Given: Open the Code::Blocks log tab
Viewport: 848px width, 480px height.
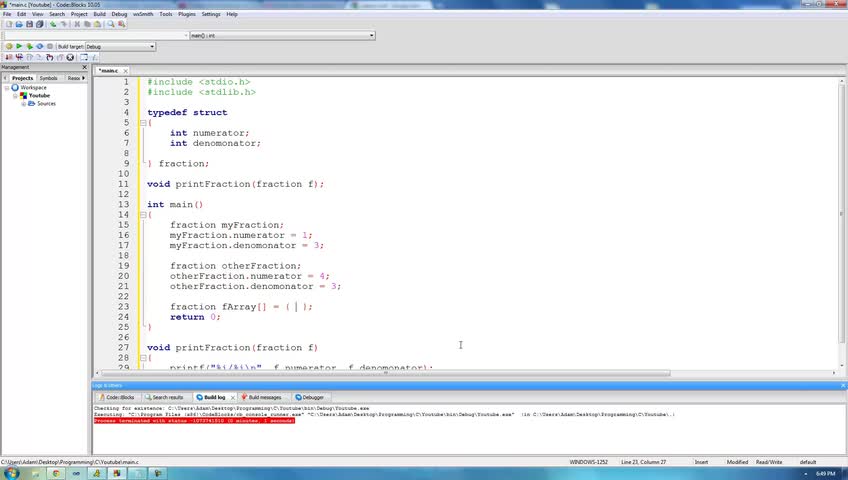Looking at the screenshot, I should [x=117, y=397].
